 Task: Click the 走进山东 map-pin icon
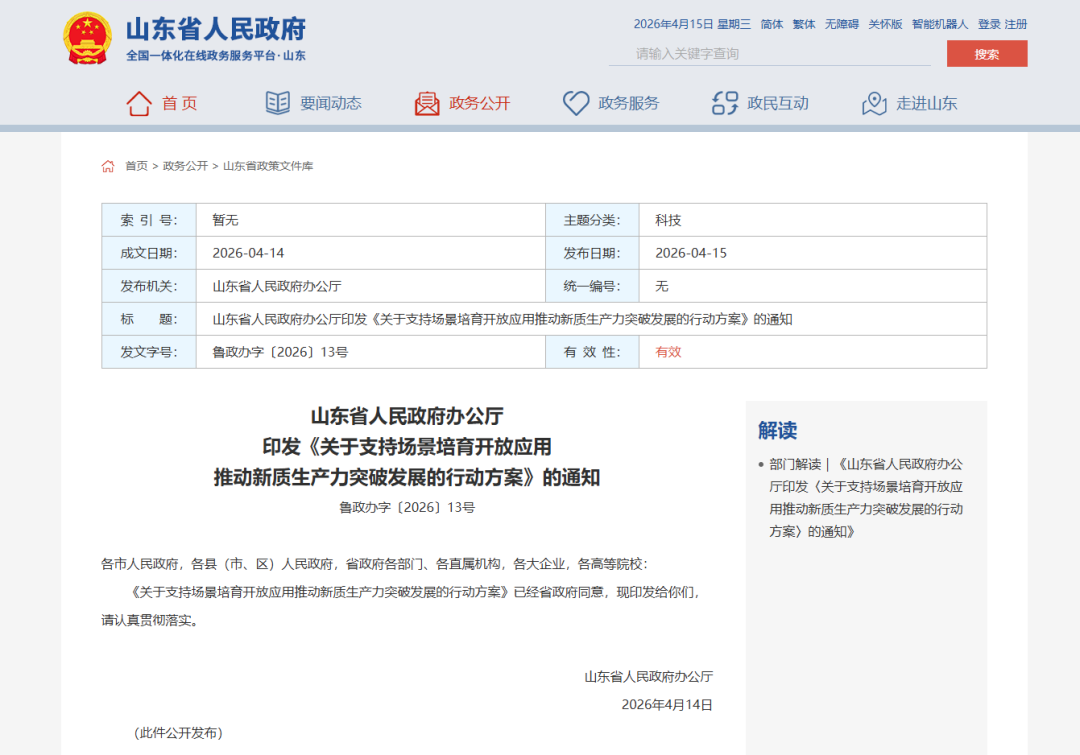click(x=875, y=102)
